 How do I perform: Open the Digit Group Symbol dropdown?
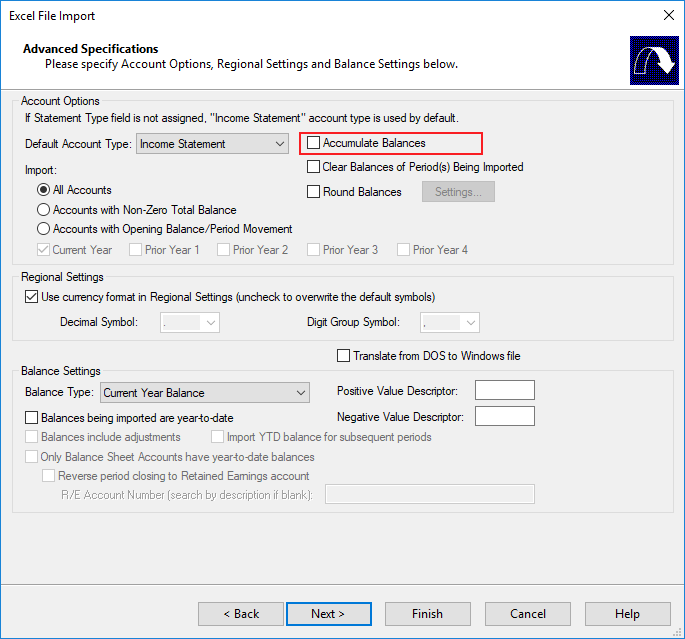[x=450, y=323]
